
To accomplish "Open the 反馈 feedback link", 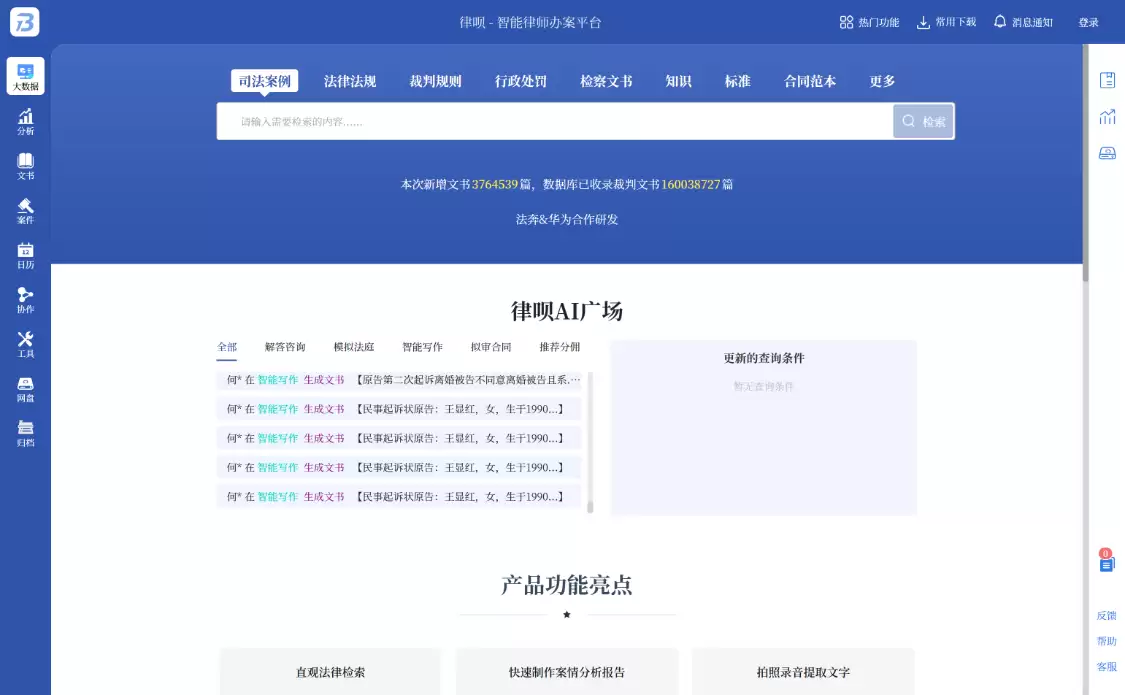I will tap(1105, 615).
